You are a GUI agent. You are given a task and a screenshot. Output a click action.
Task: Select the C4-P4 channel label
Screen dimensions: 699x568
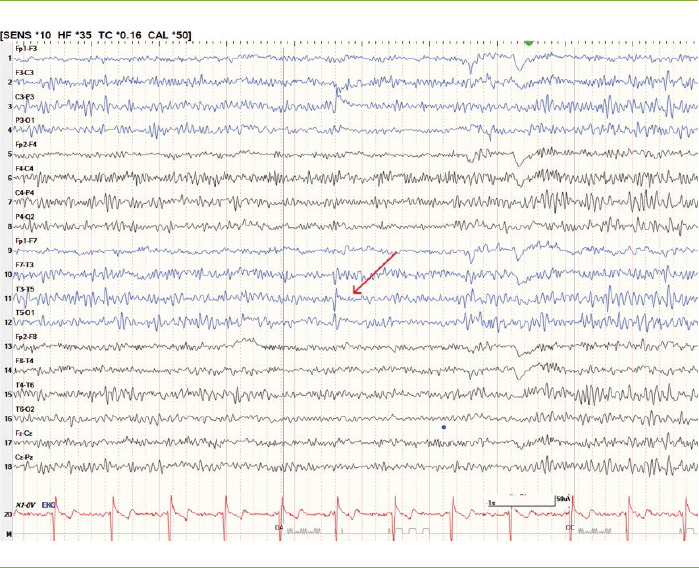[25, 193]
